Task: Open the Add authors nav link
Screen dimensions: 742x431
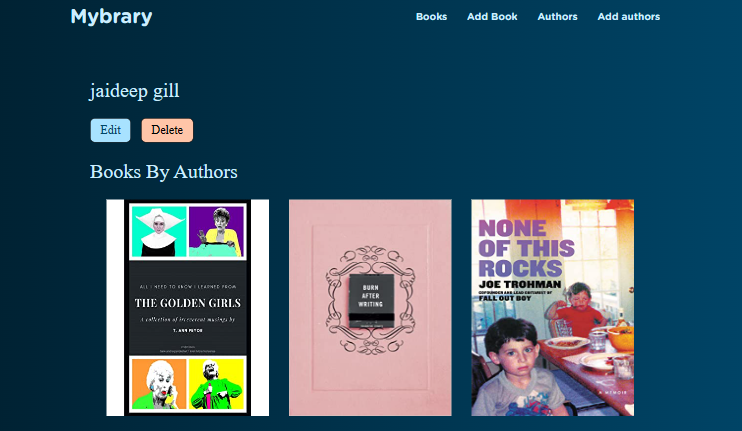Action: pyautogui.click(x=628, y=17)
